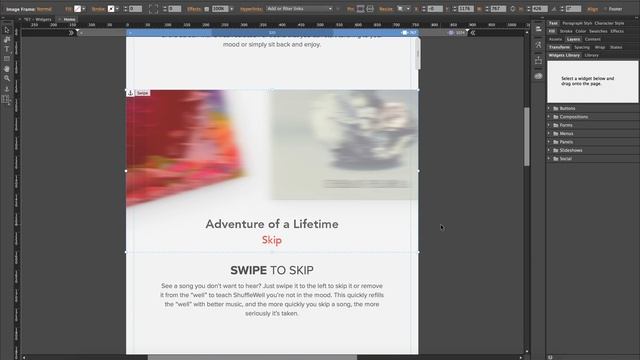Open the Stroke panel tab
The height and width of the screenshot is (360, 640).
point(566,31)
